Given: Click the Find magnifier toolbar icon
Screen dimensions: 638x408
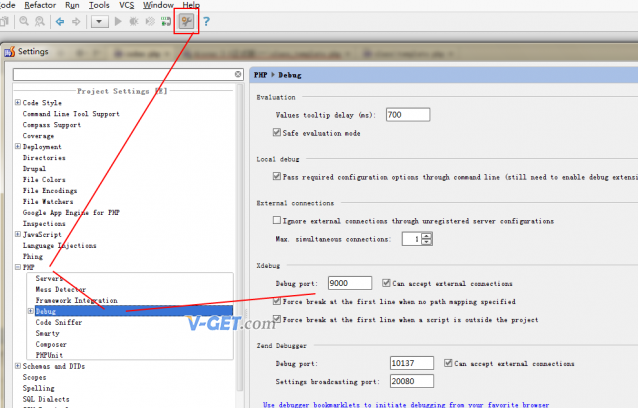Looking at the screenshot, I should click(24, 21).
